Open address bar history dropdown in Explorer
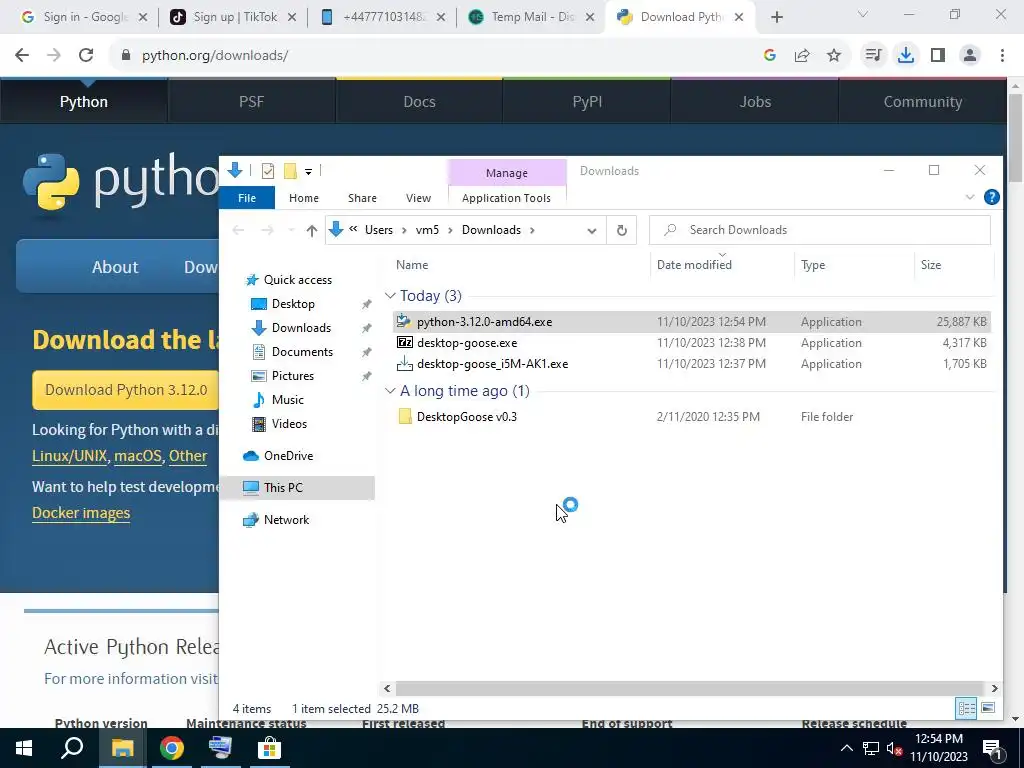Viewport: 1024px width, 768px height. (x=592, y=231)
